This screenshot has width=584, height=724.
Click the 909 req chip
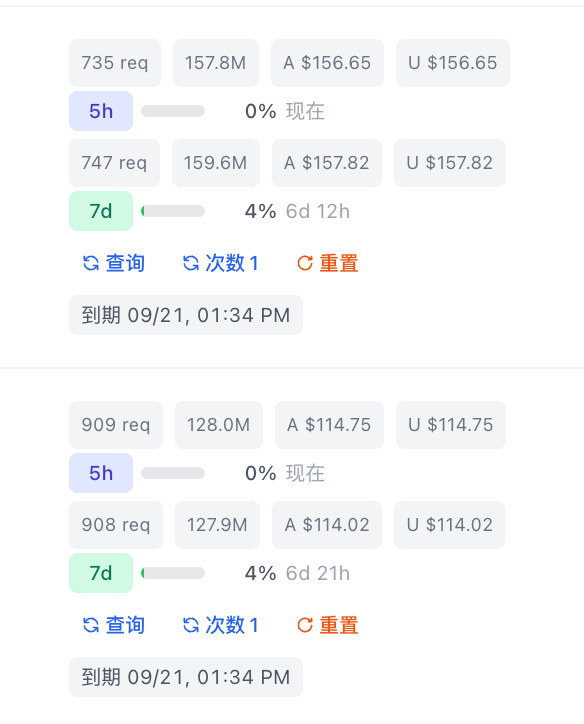pos(116,425)
